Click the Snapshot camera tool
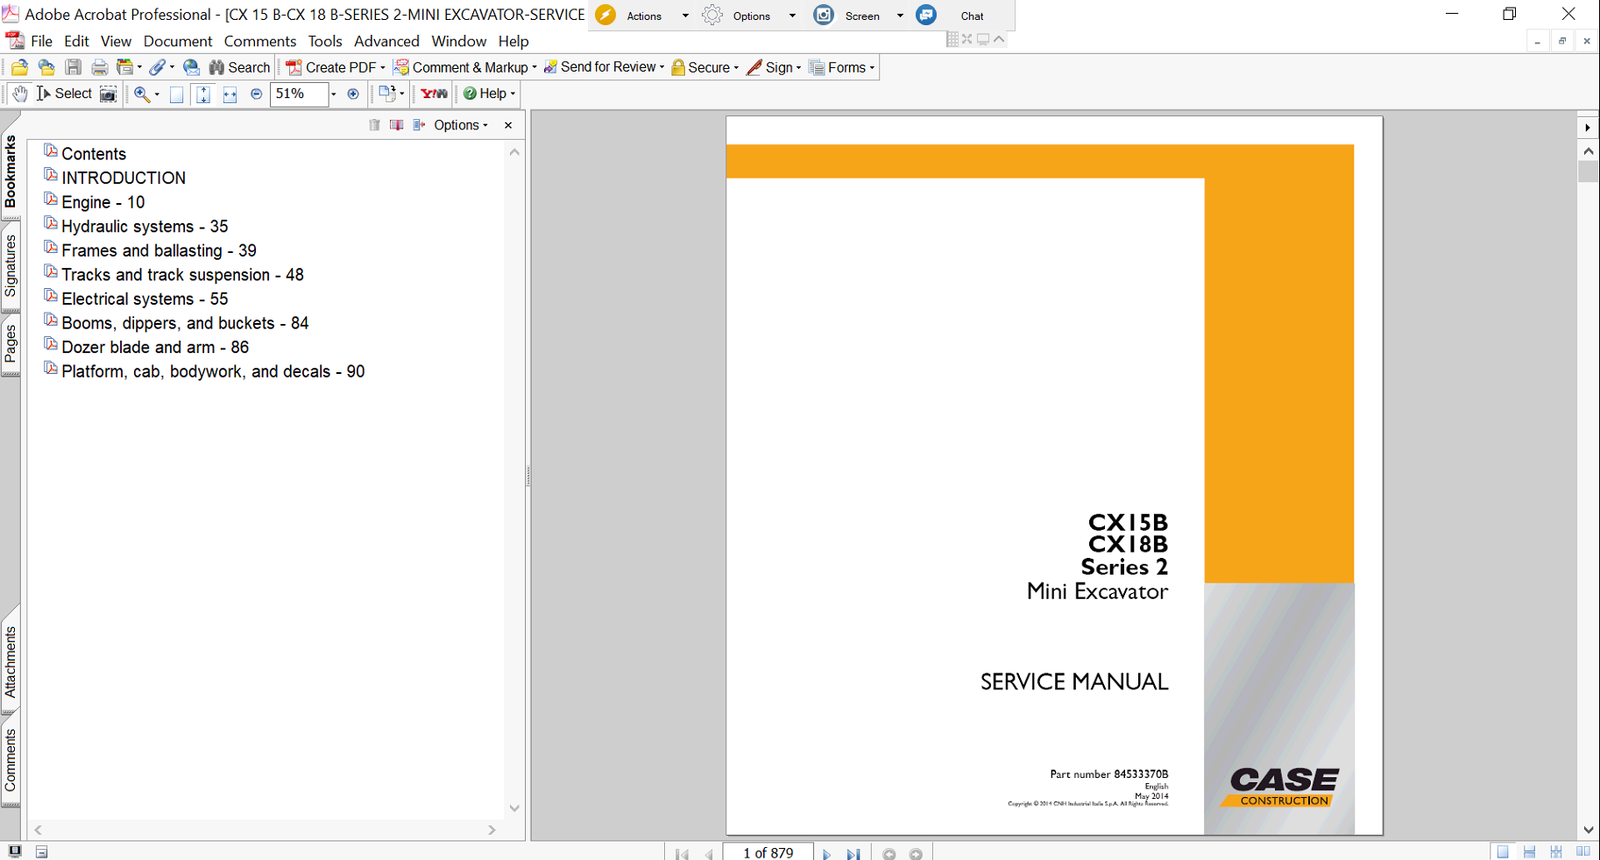This screenshot has height=860, width=1600. (108, 94)
